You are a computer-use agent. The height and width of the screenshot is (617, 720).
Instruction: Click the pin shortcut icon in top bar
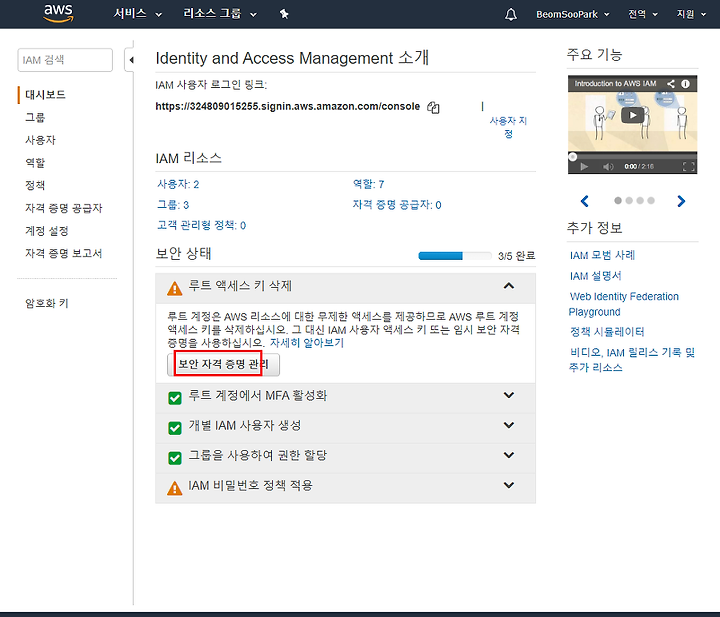[x=284, y=14]
